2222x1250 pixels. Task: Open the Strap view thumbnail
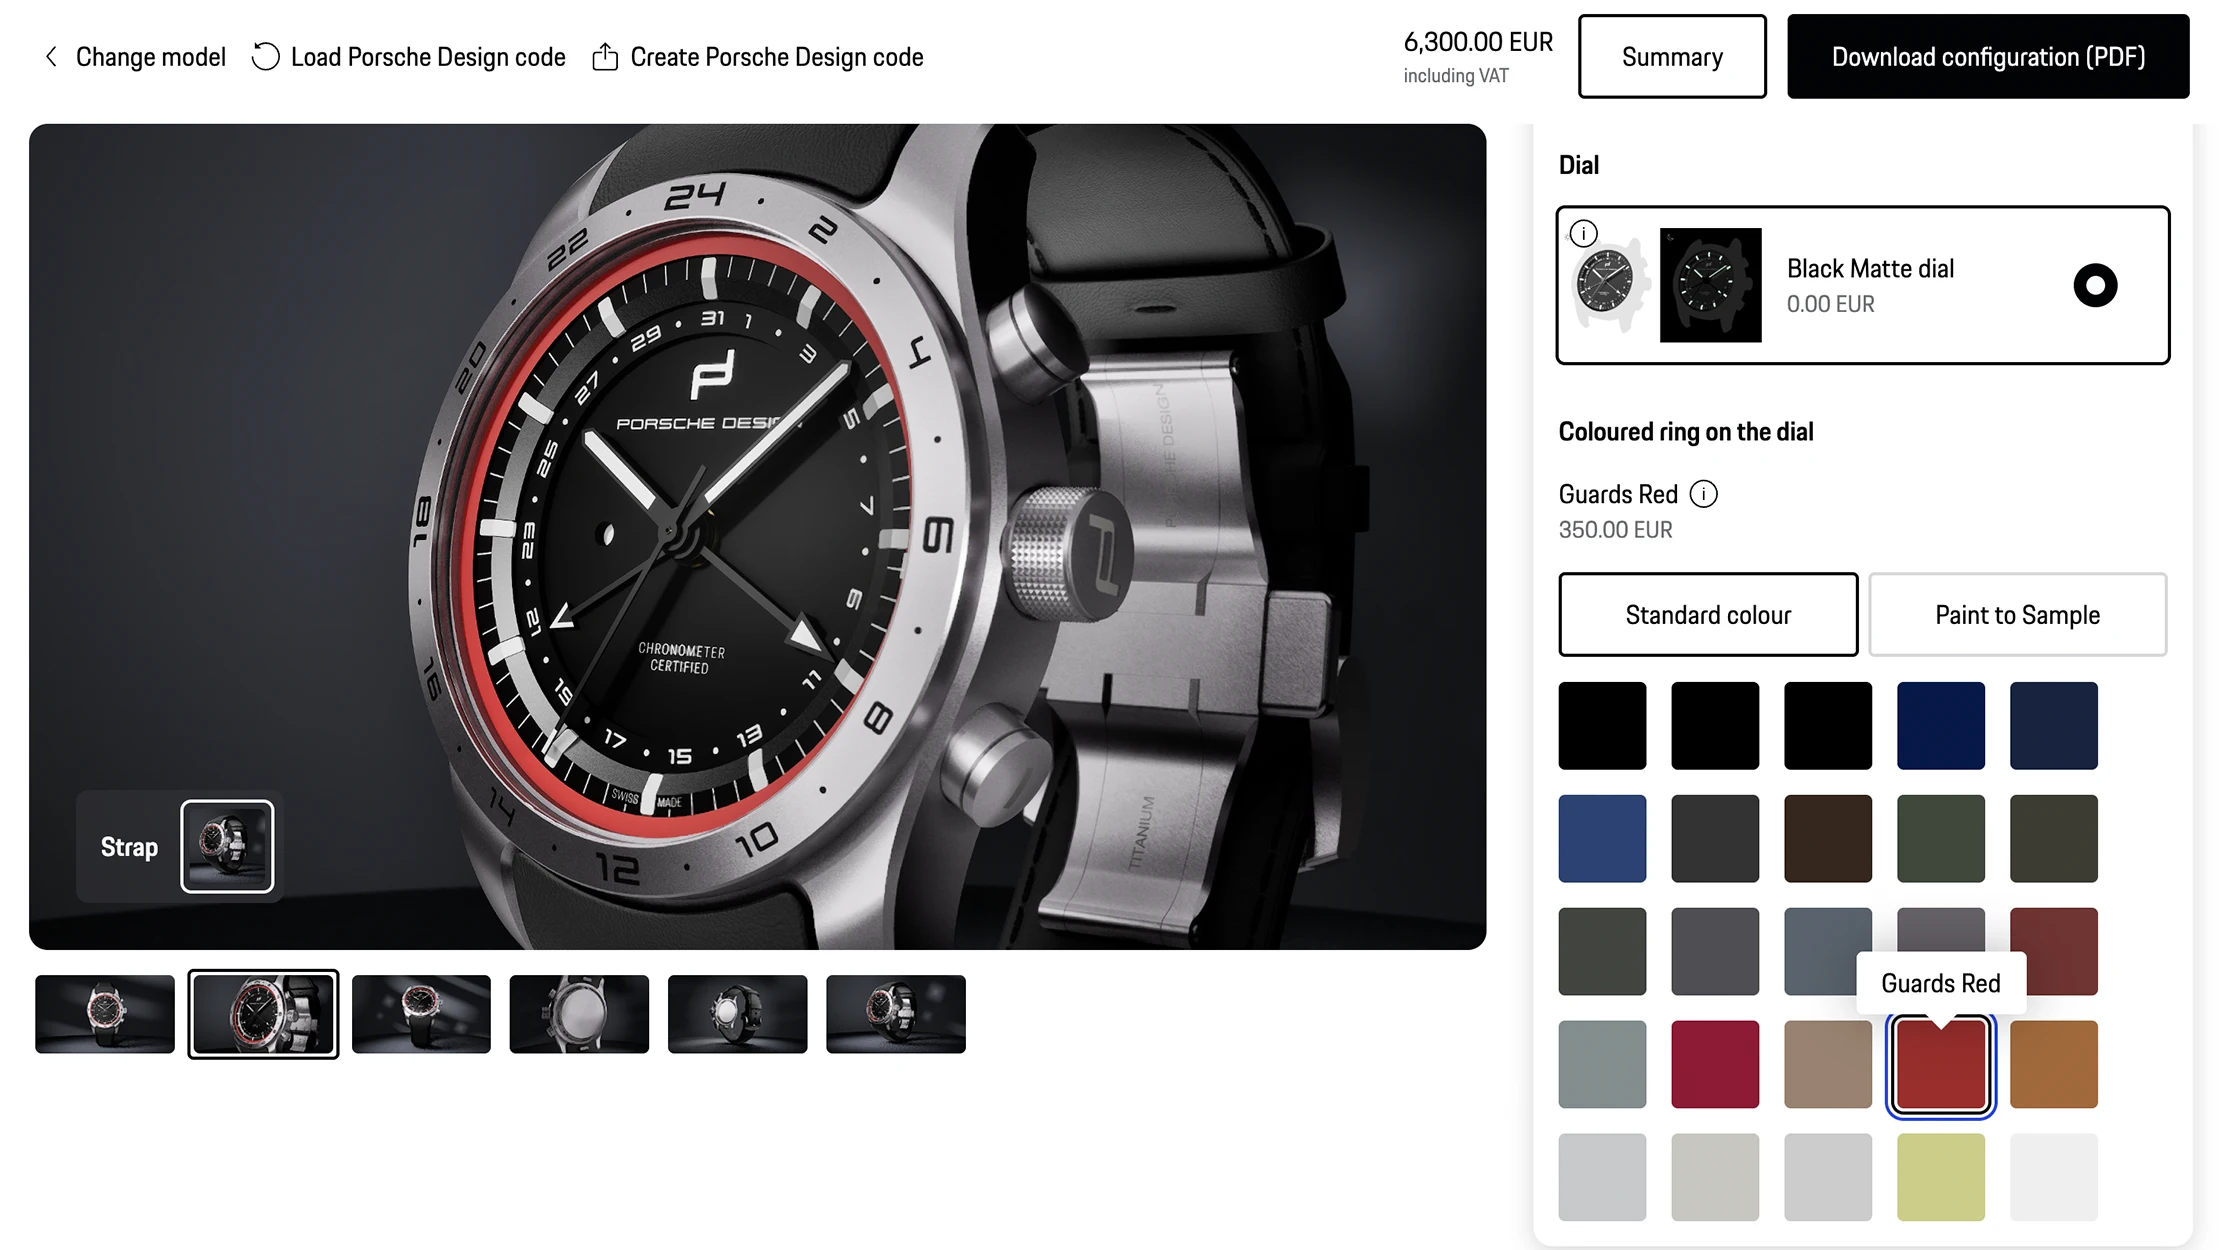coord(227,846)
